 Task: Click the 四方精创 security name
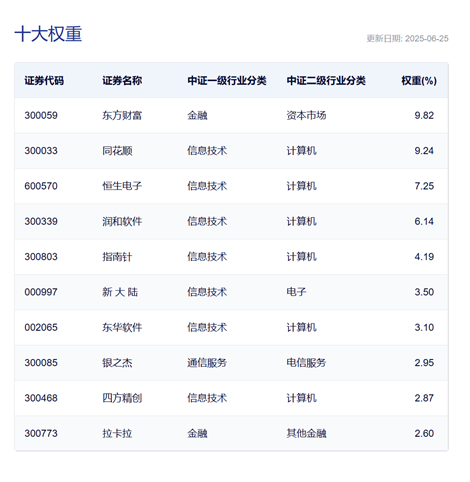122,398
